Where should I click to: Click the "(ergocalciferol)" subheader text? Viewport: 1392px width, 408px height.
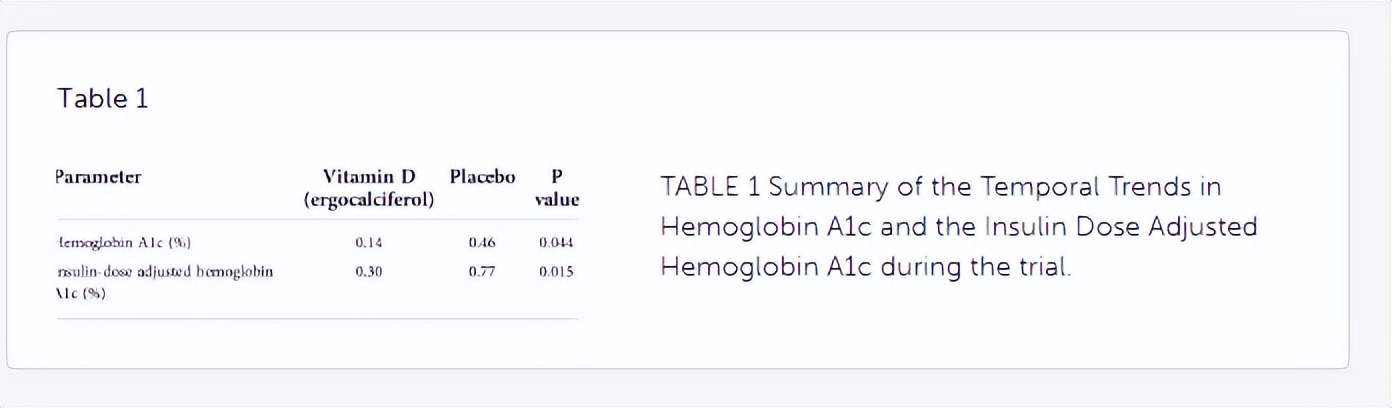click(x=368, y=199)
